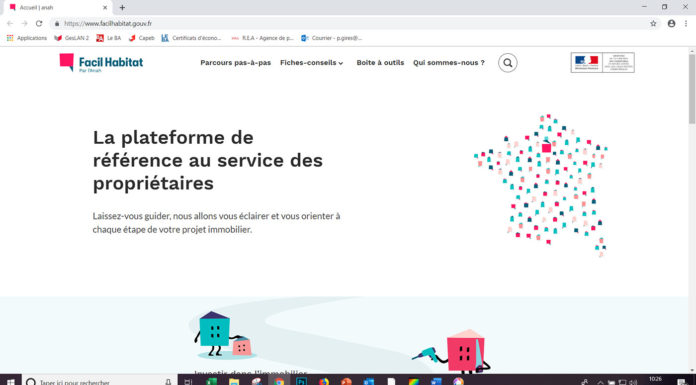
Task: Click the 'Laissez-vous guider' paragraph text
Action: pos(217,223)
